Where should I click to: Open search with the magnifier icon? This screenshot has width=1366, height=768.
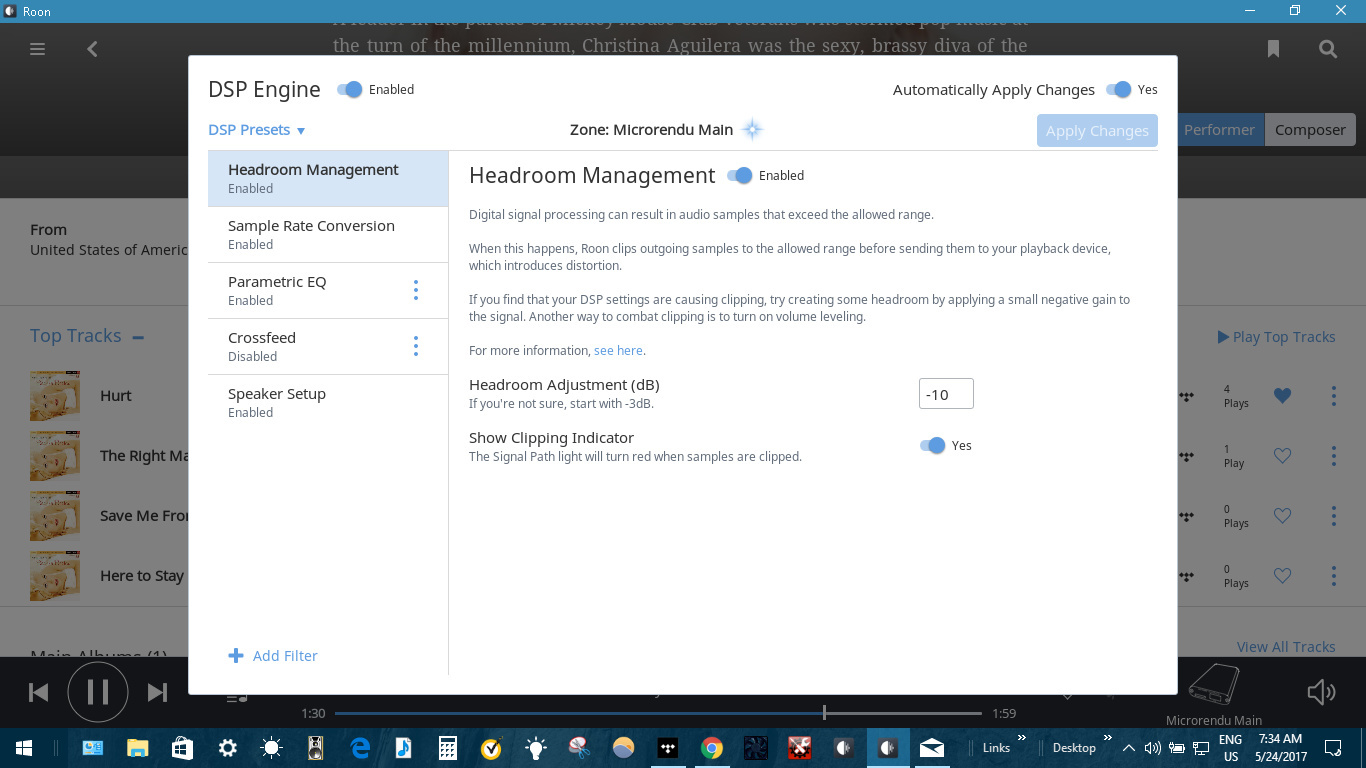pos(1328,48)
